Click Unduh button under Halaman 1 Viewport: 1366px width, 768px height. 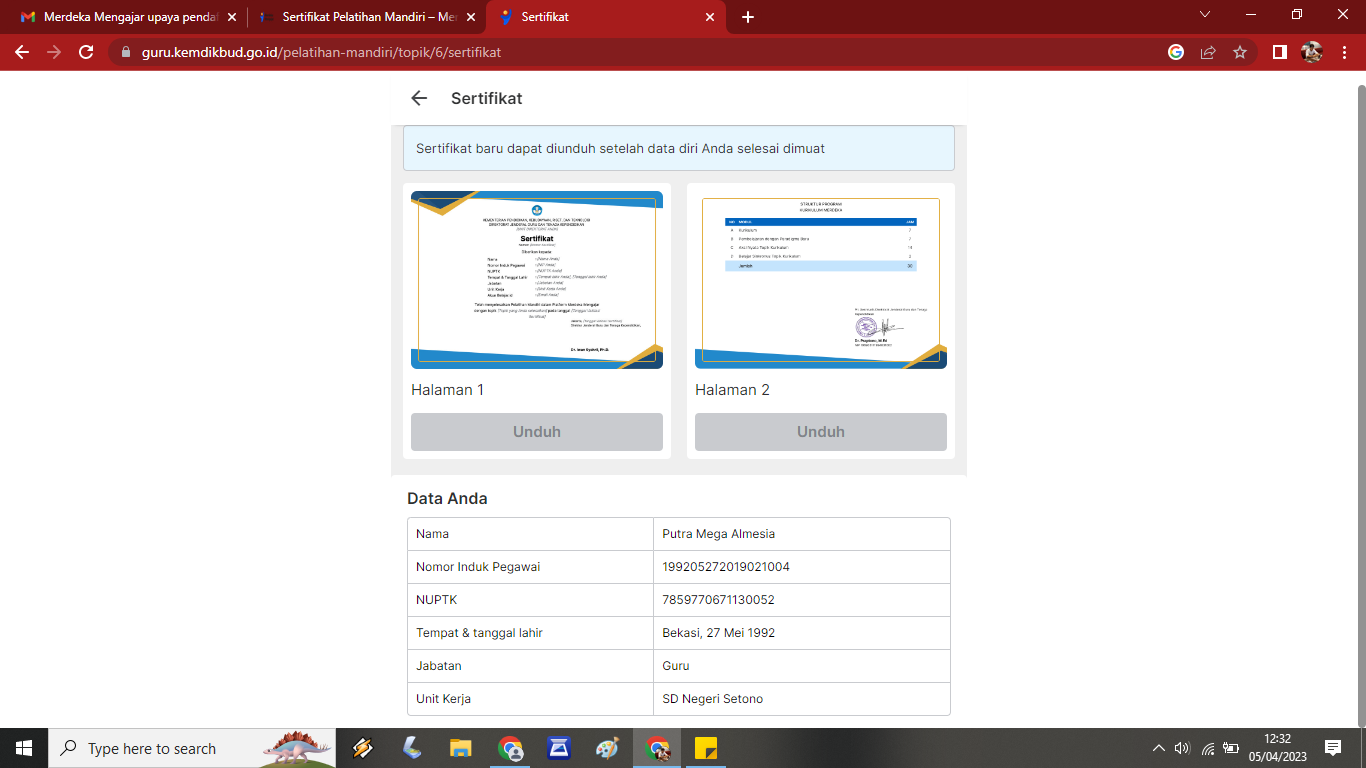[x=537, y=432]
